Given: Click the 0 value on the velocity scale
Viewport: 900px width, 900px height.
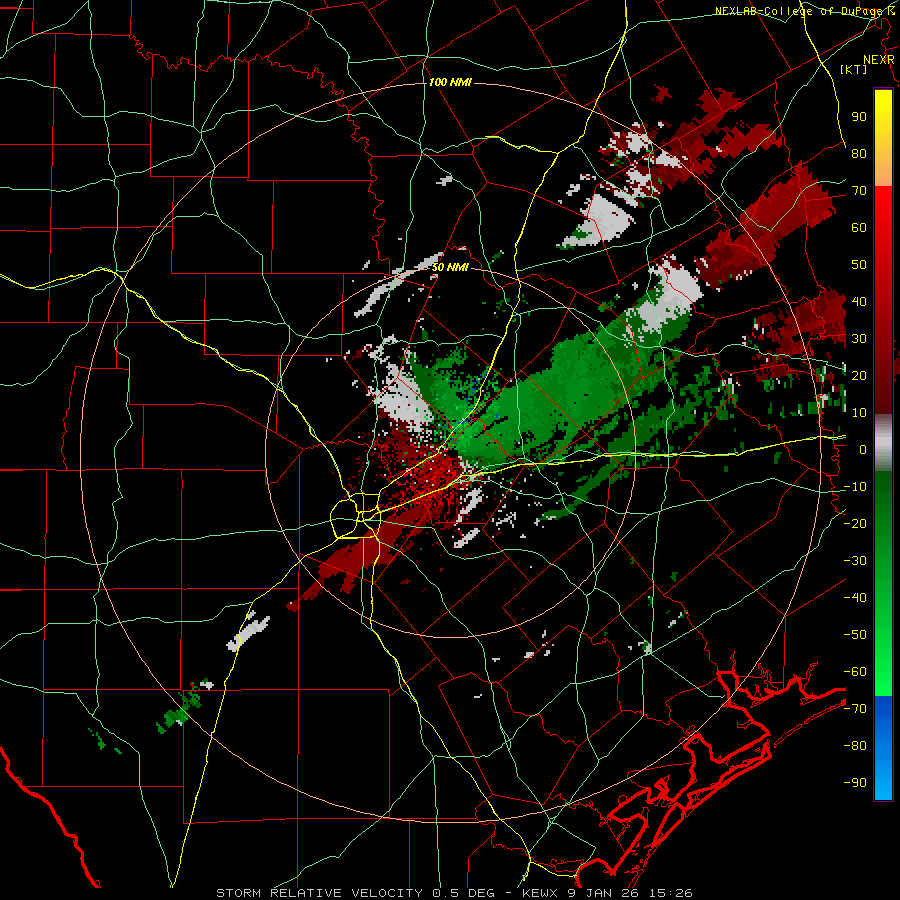Looking at the screenshot, I should [x=863, y=449].
